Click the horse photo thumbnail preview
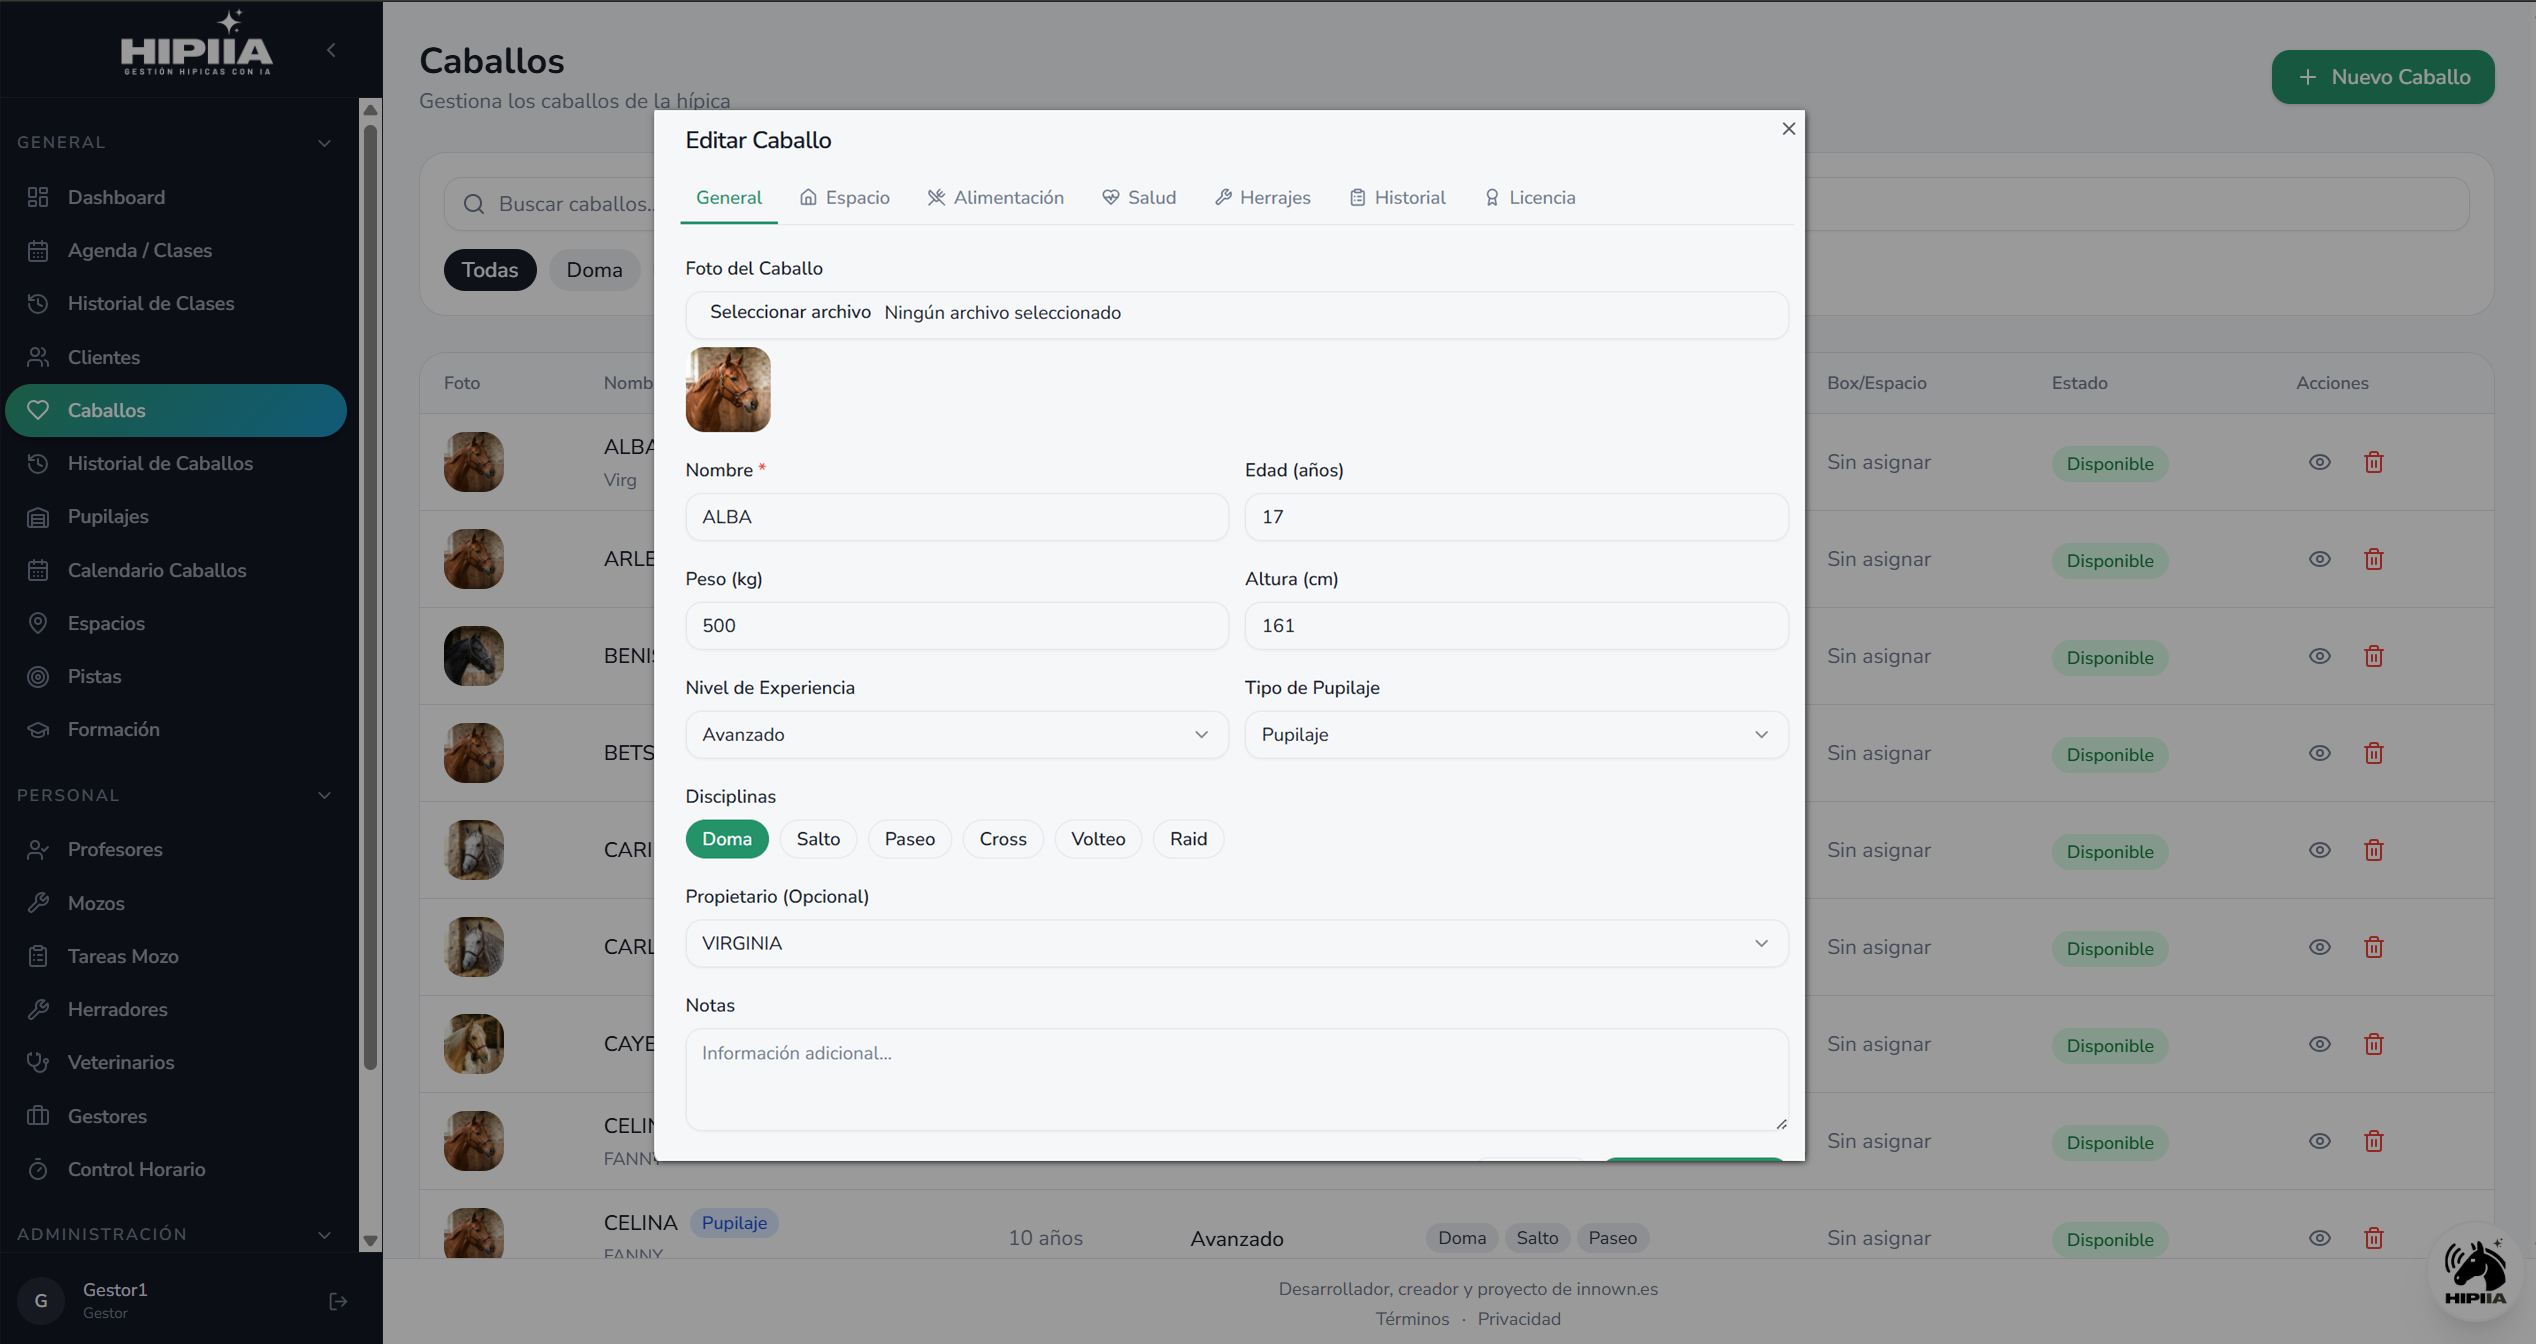Viewport: 2536px width, 1344px height. pyautogui.click(x=728, y=390)
